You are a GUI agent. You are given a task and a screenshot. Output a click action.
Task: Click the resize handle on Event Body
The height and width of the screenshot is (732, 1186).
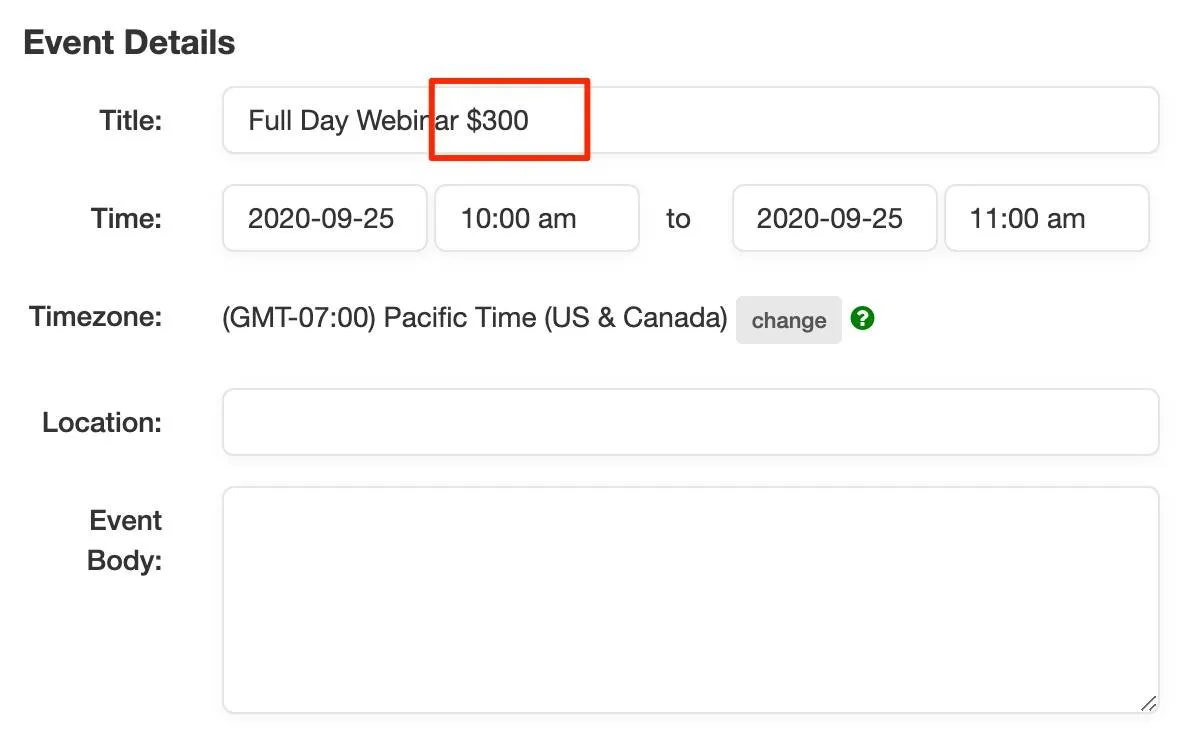pos(1148,703)
